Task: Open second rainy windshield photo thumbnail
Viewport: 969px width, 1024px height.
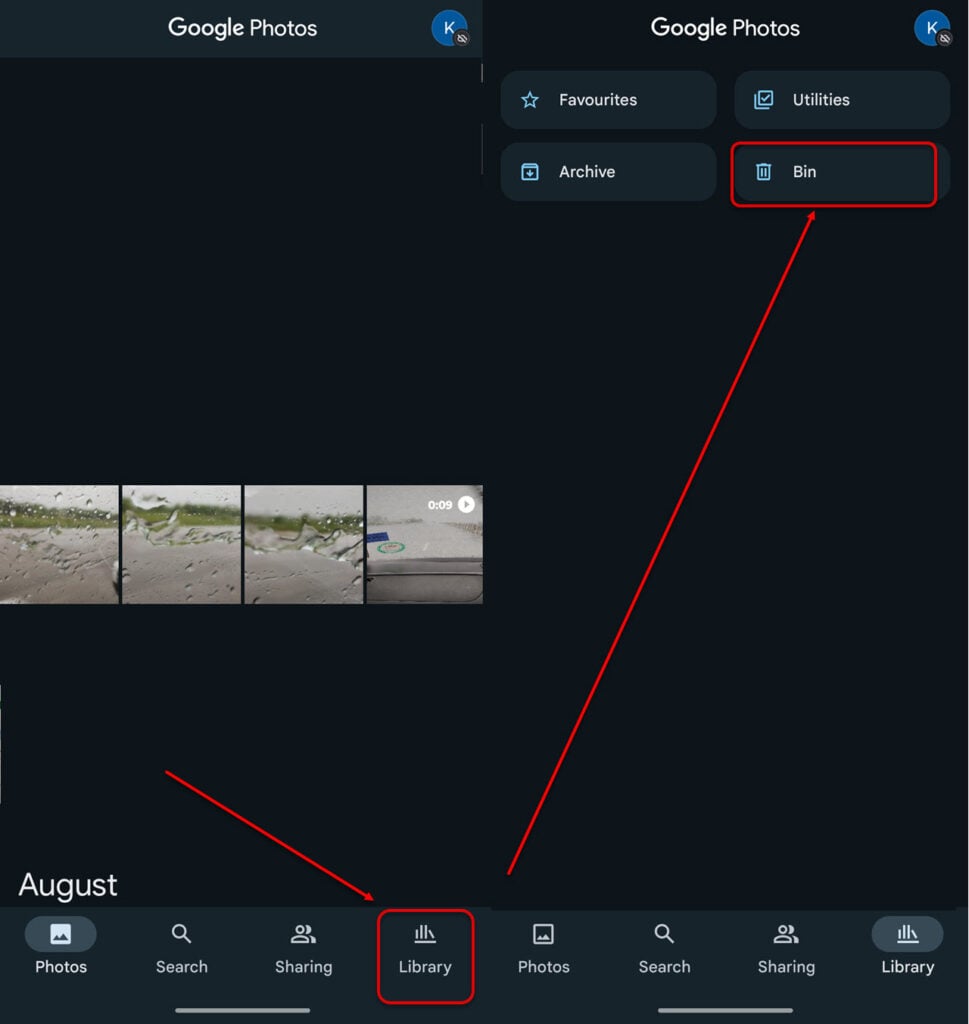Action: click(182, 544)
